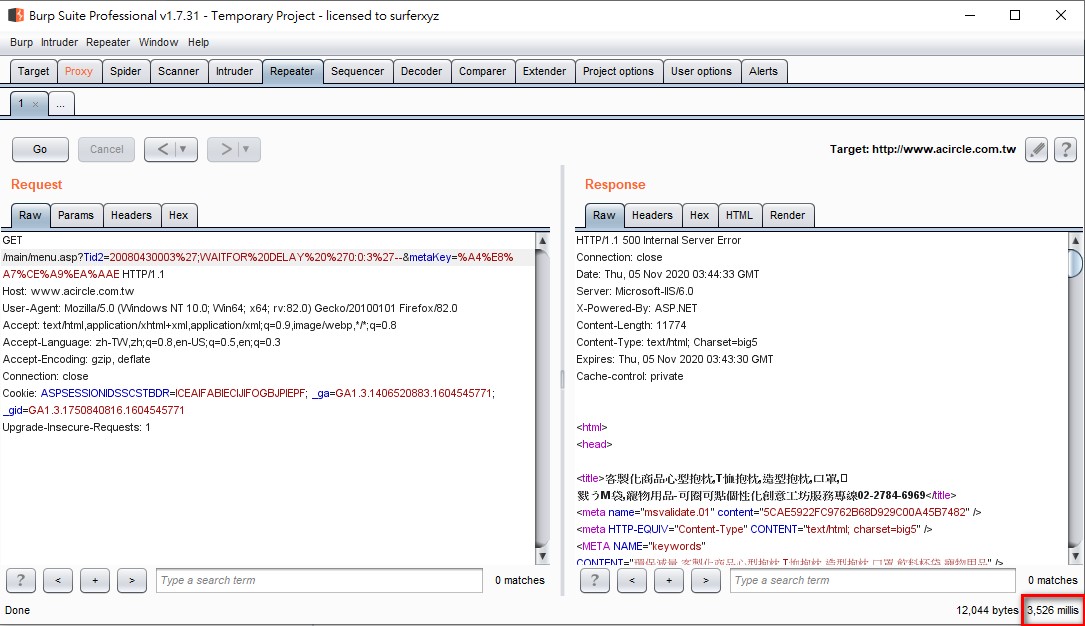Send the request with the Go button
The height and width of the screenshot is (626, 1085).
coord(40,149)
